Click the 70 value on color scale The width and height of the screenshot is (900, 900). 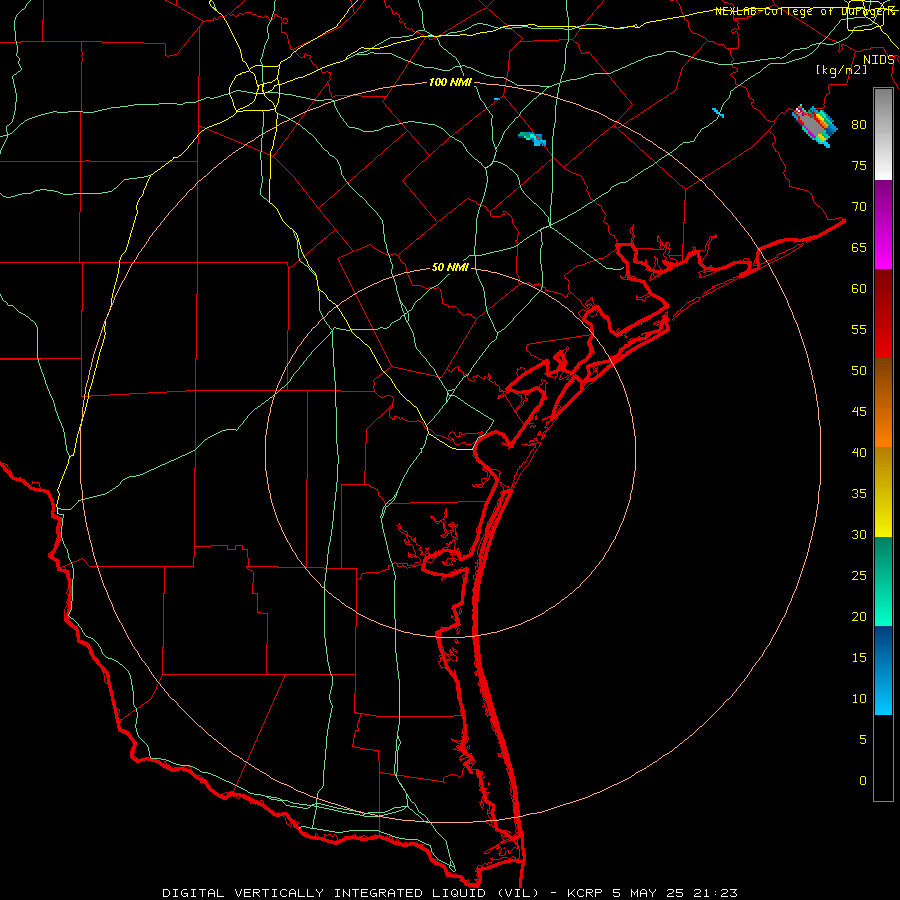pyautogui.click(x=859, y=207)
